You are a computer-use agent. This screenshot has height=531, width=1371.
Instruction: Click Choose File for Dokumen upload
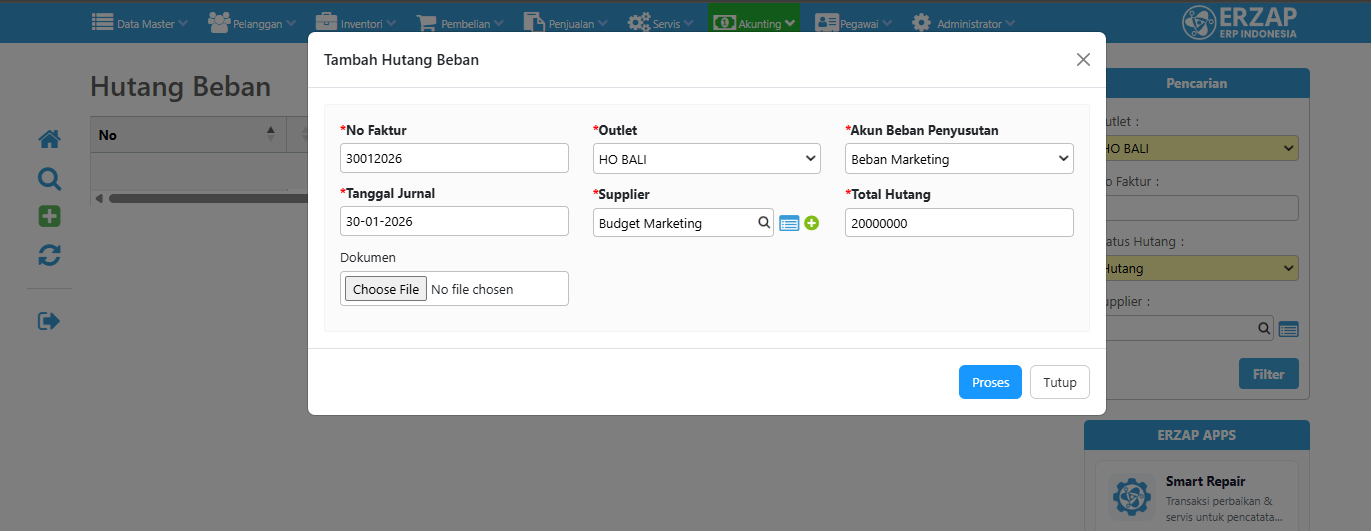click(x=386, y=289)
